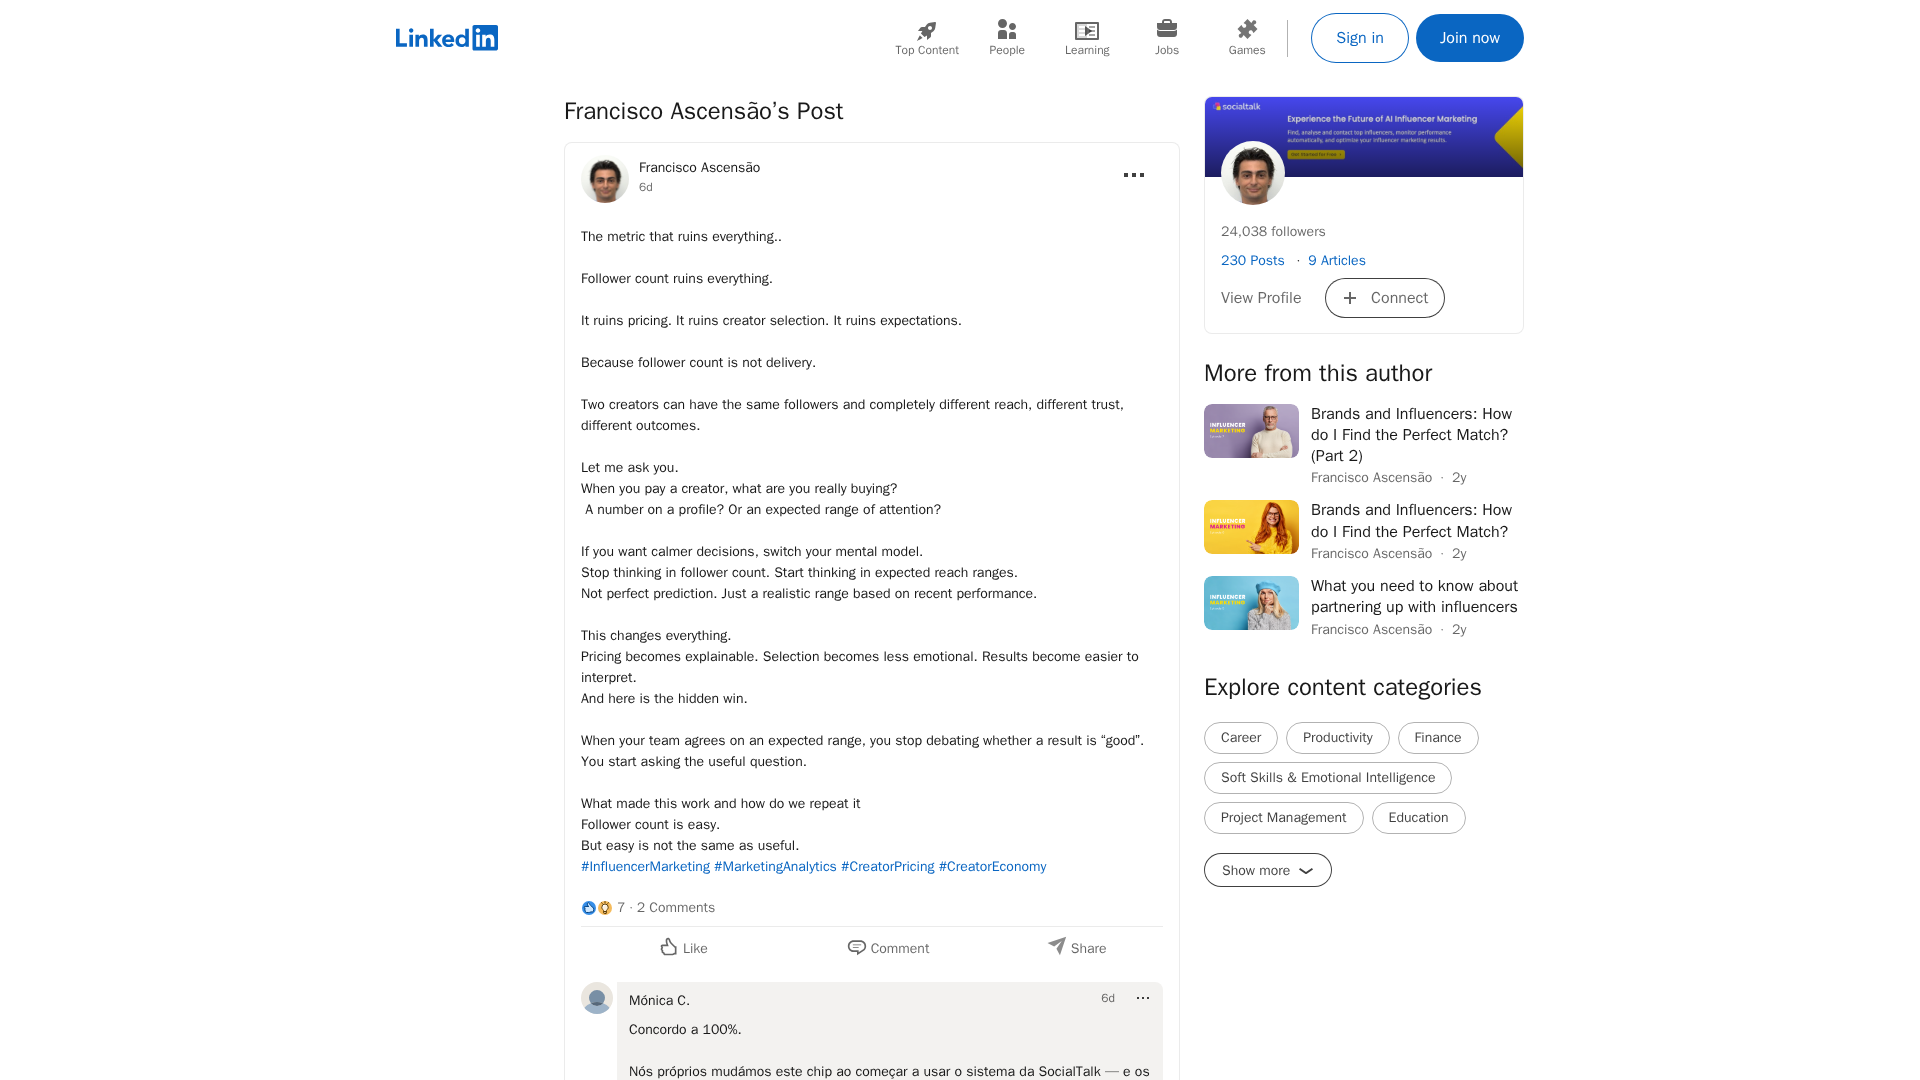Click the Sign in button
The width and height of the screenshot is (1920, 1080).
click(x=1359, y=38)
